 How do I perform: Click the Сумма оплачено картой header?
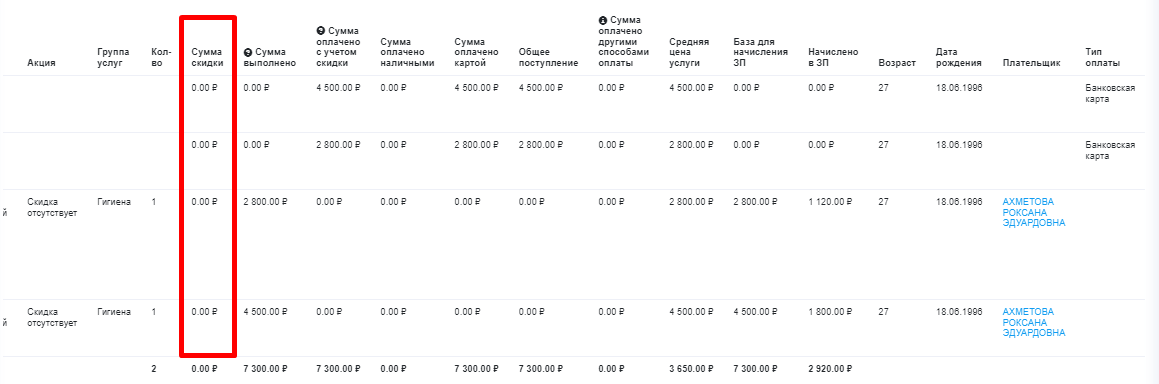[x=476, y=52]
